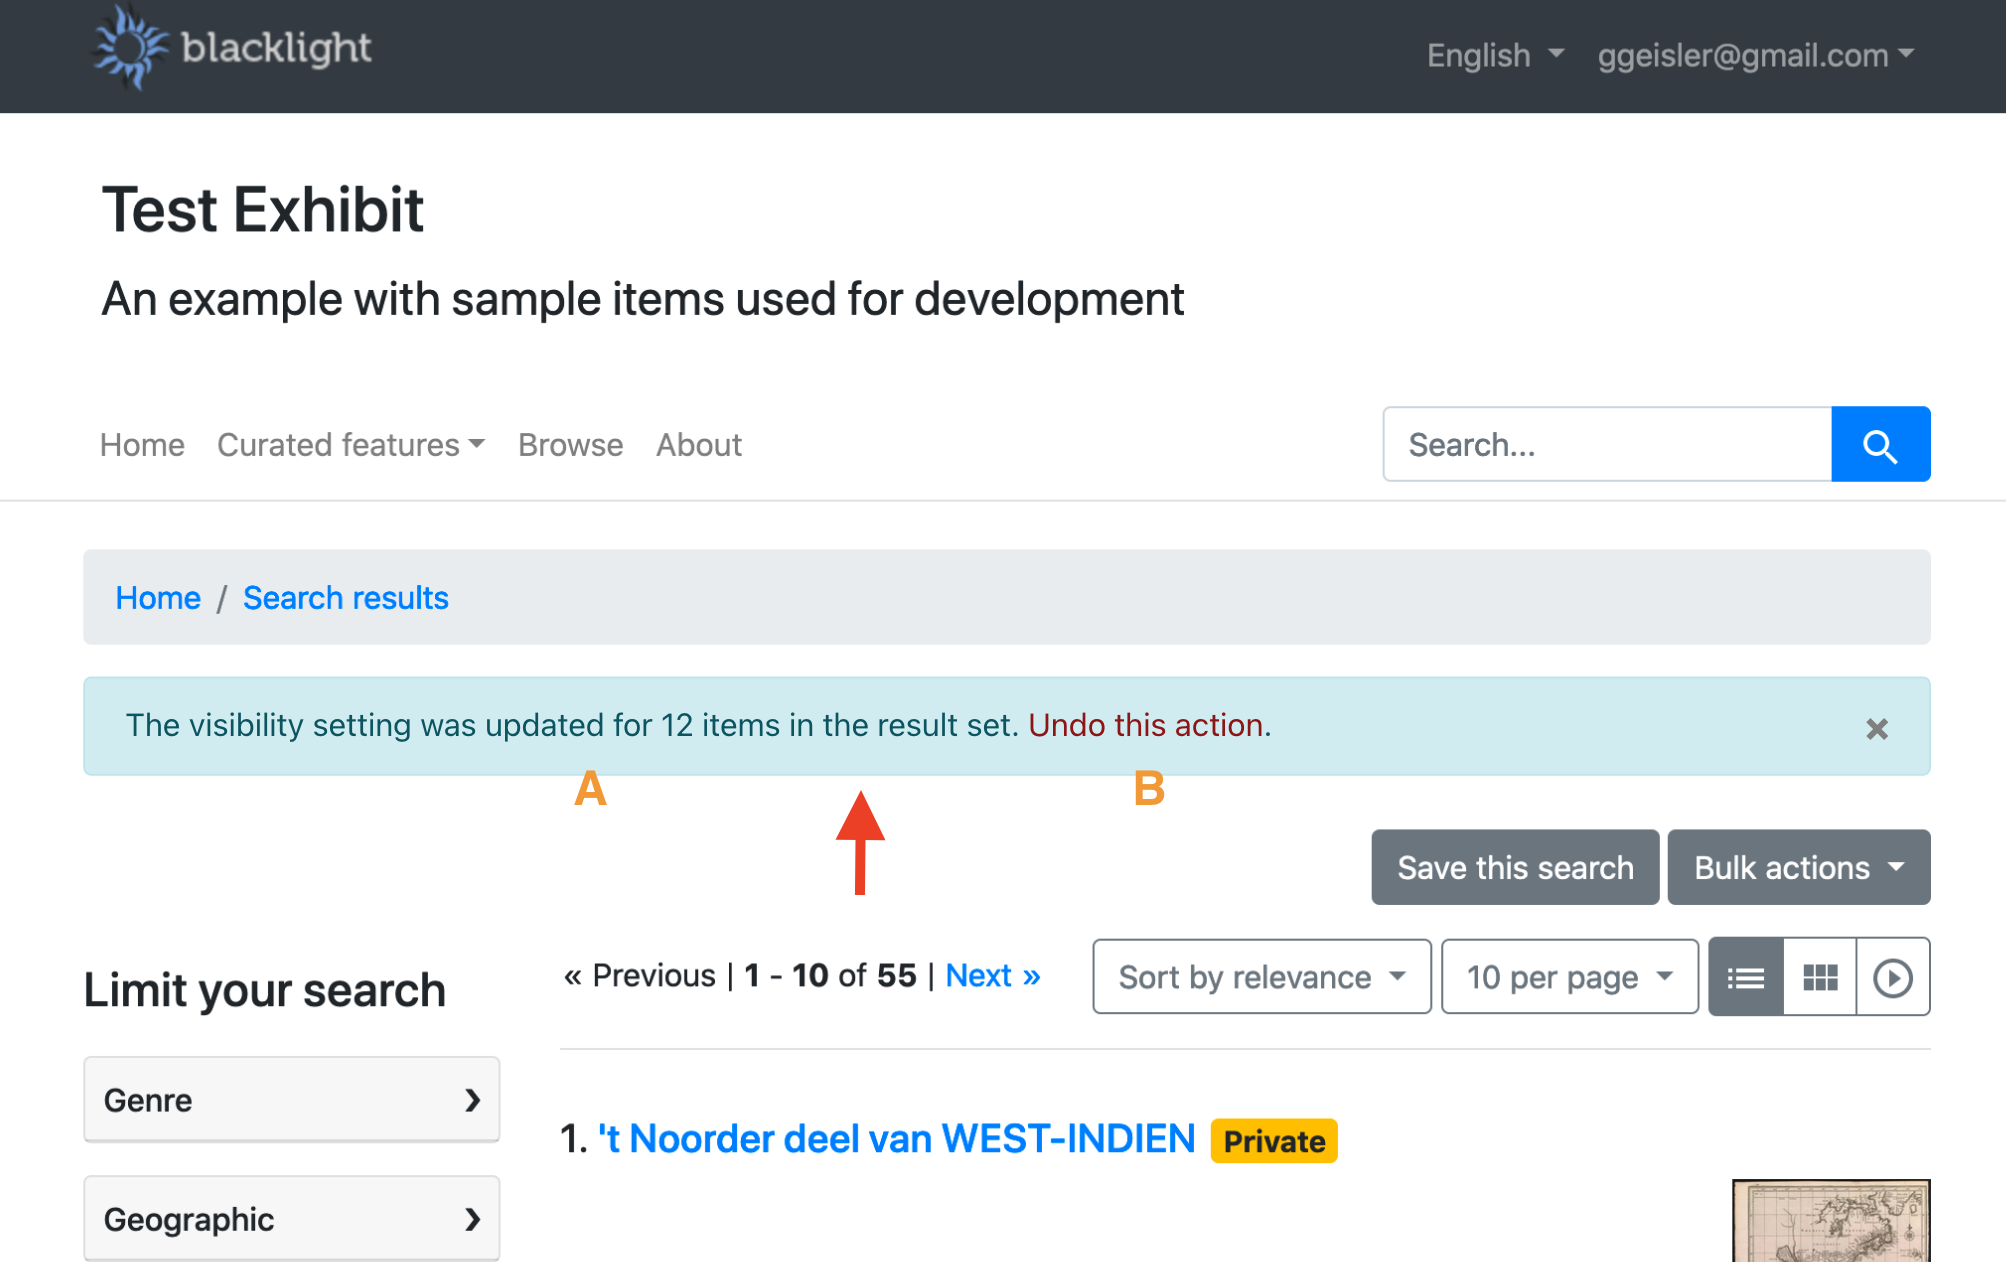Open the Sort by relevance dropdown
This screenshot has width=2006, height=1262.
(x=1260, y=977)
